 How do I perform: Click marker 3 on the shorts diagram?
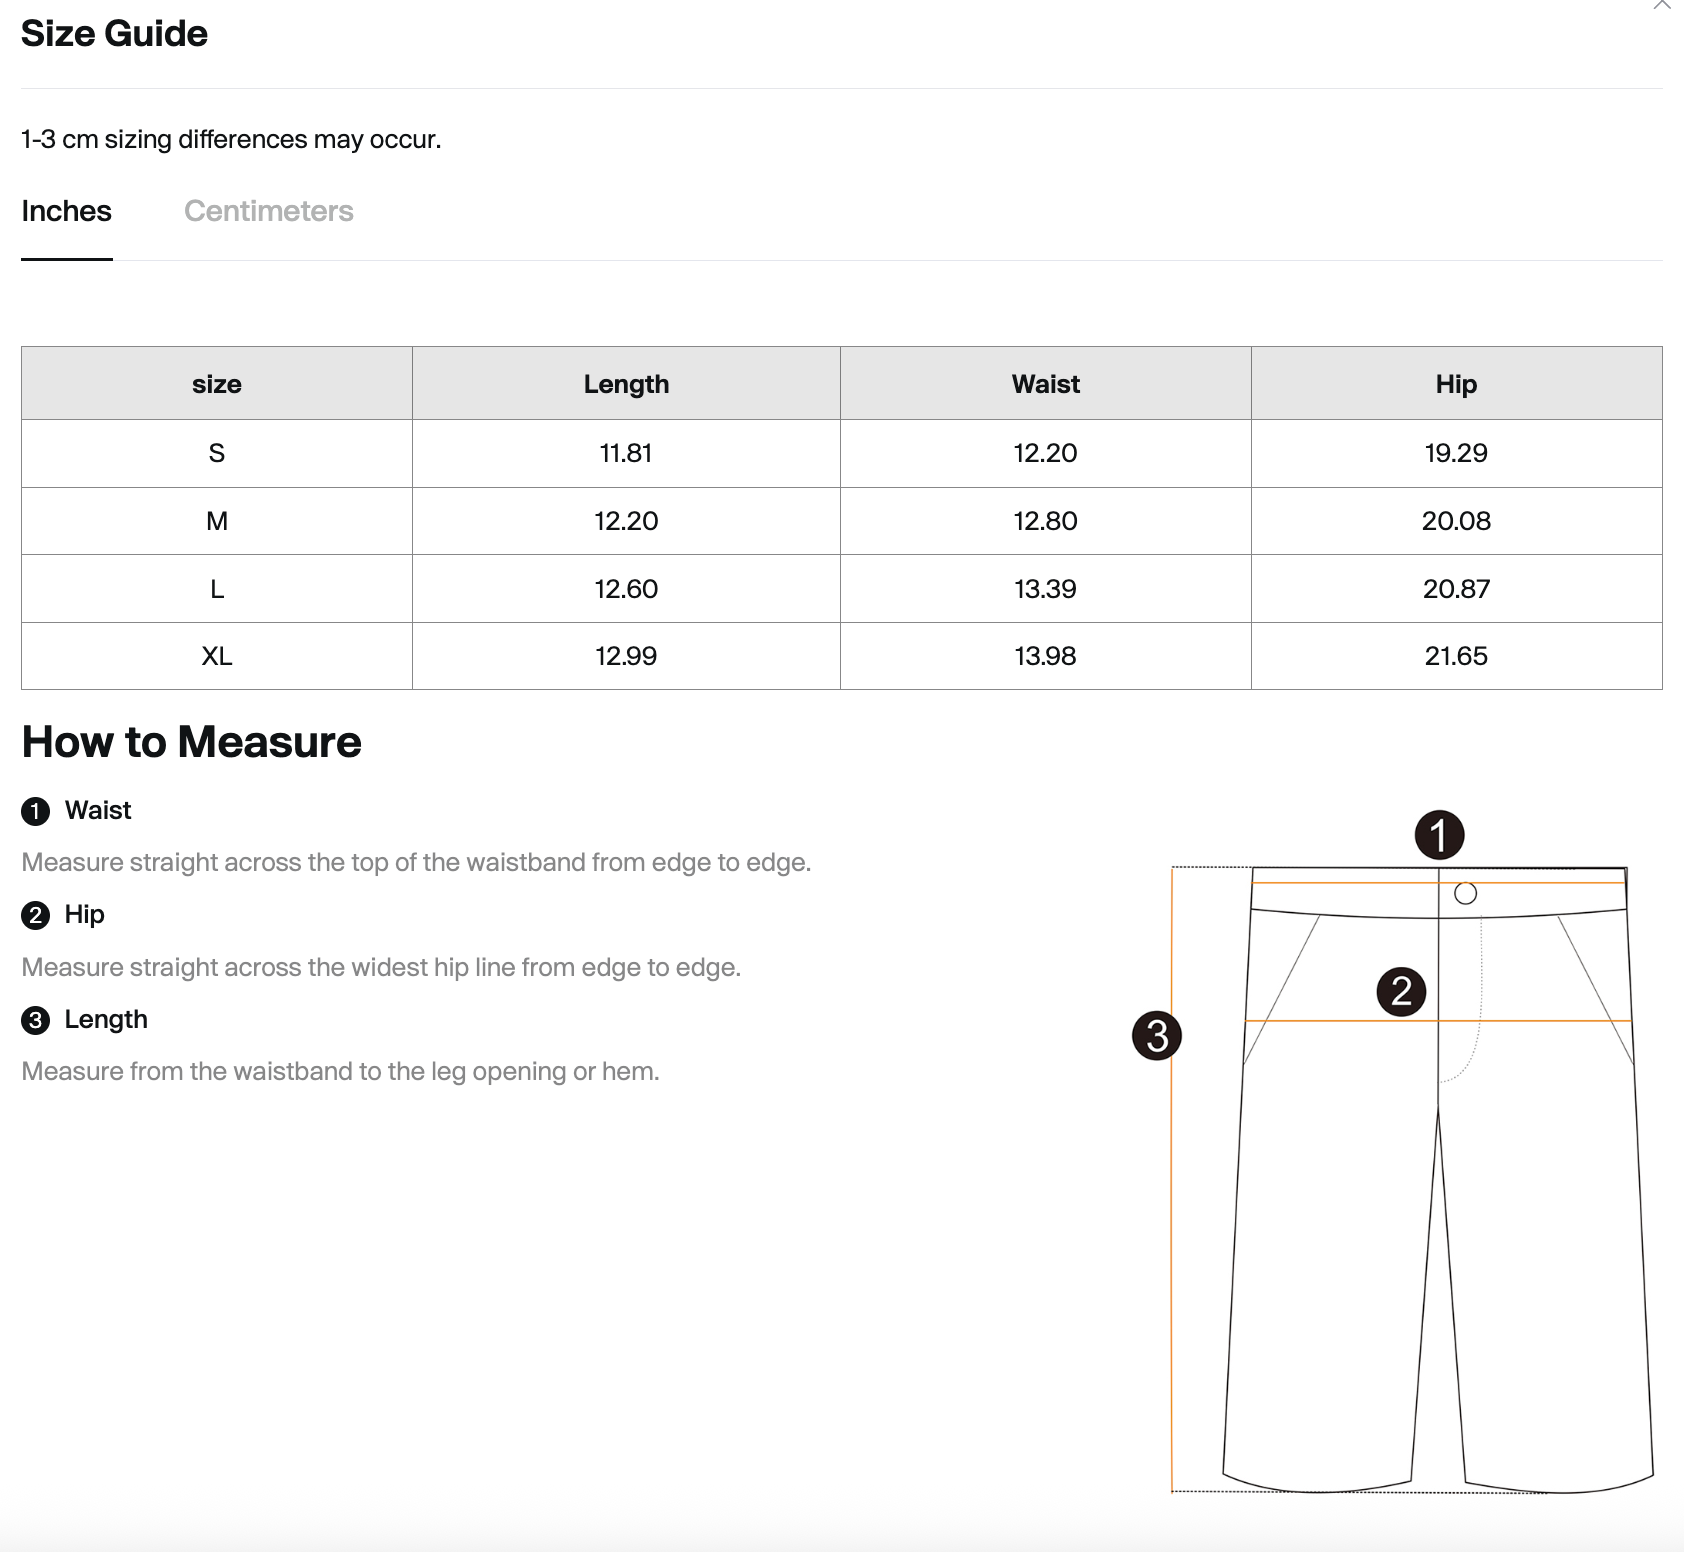[1156, 1035]
